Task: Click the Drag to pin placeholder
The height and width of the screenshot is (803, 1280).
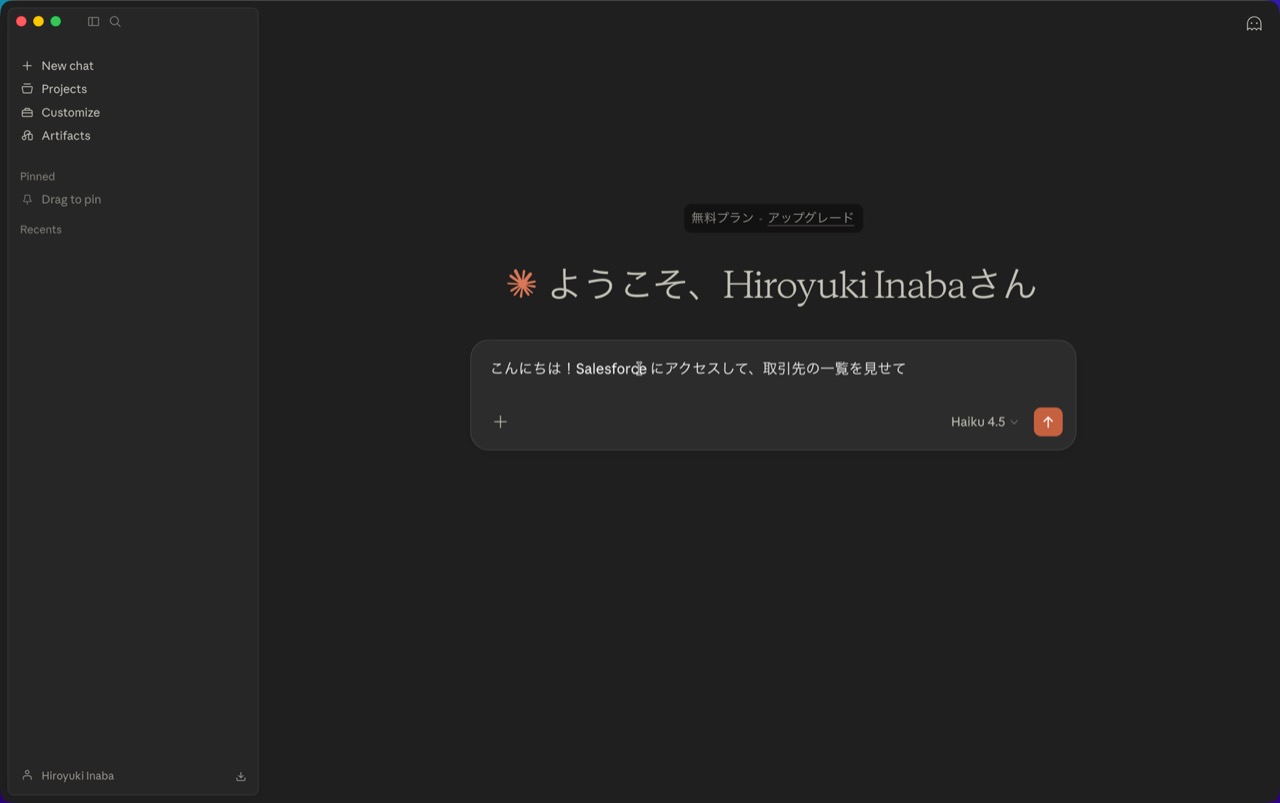Action: tap(71, 199)
